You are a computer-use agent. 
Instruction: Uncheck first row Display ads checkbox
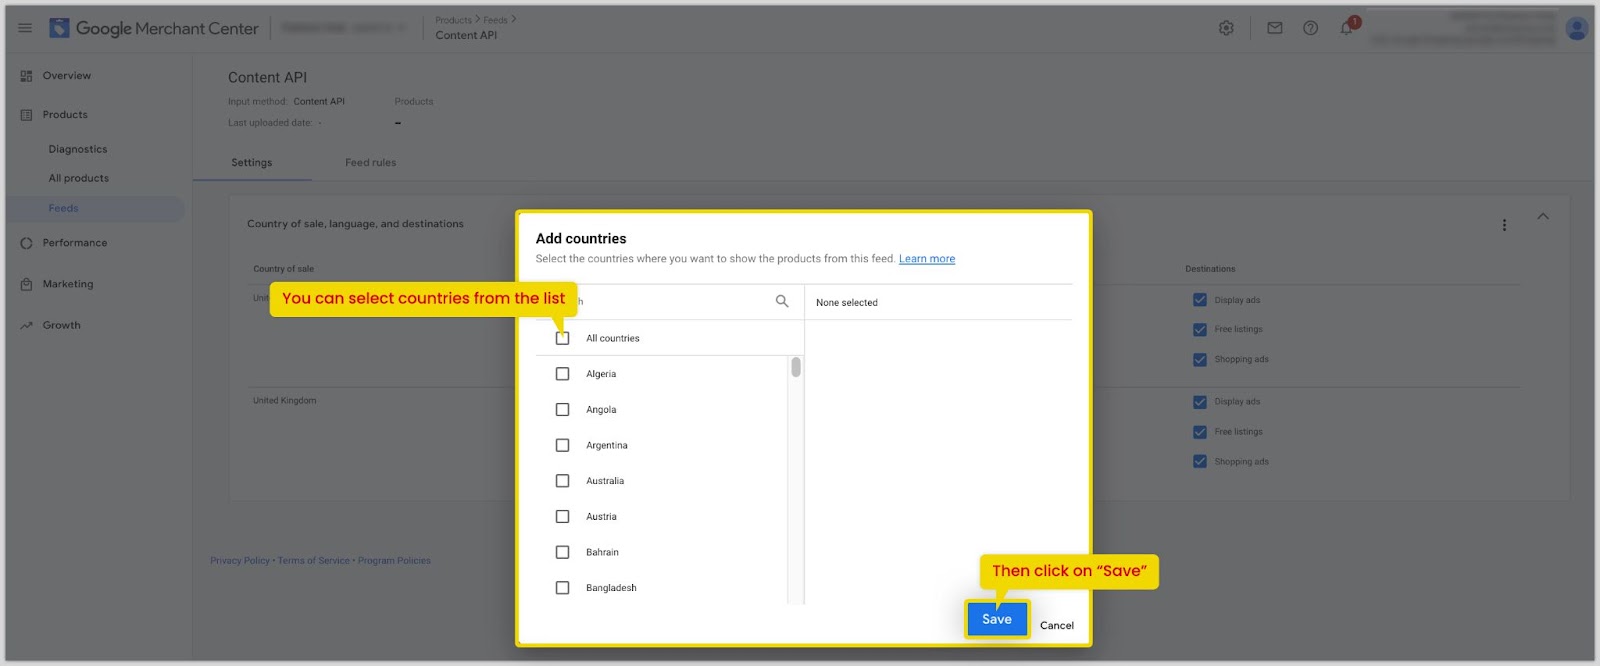[1200, 300]
